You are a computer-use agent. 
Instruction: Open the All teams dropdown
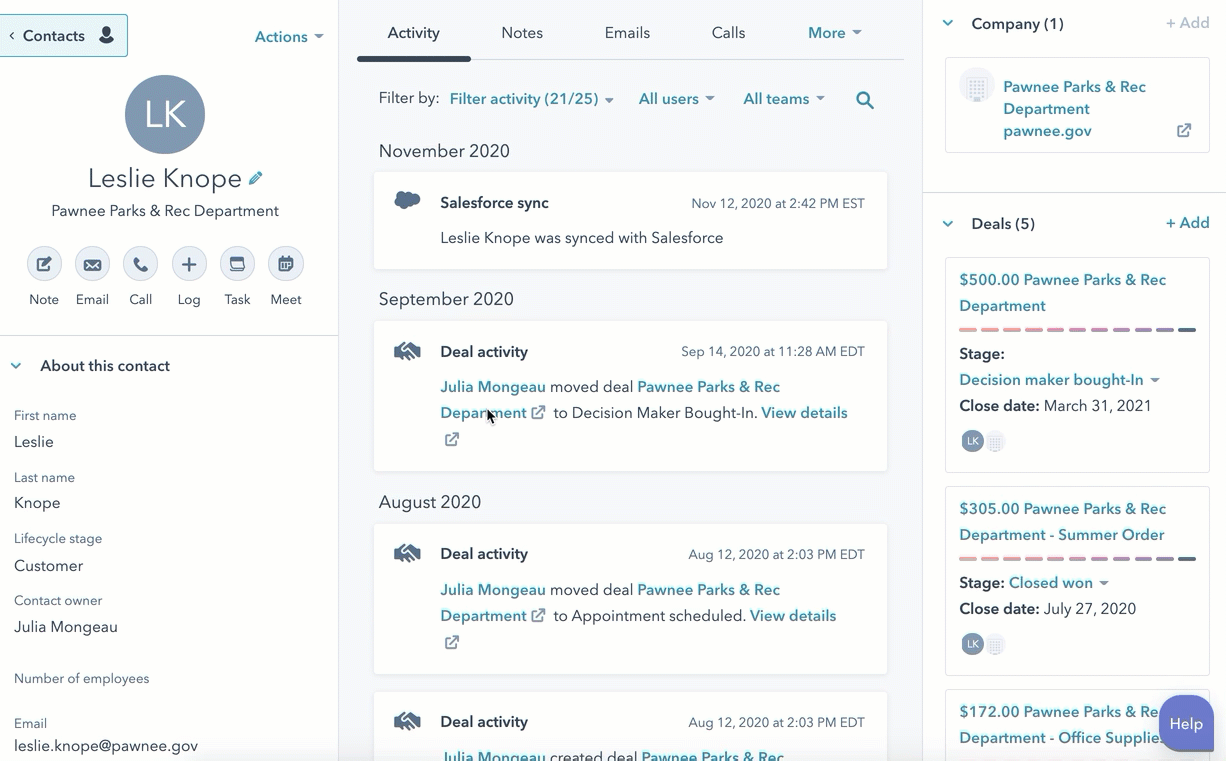[x=784, y=99]
